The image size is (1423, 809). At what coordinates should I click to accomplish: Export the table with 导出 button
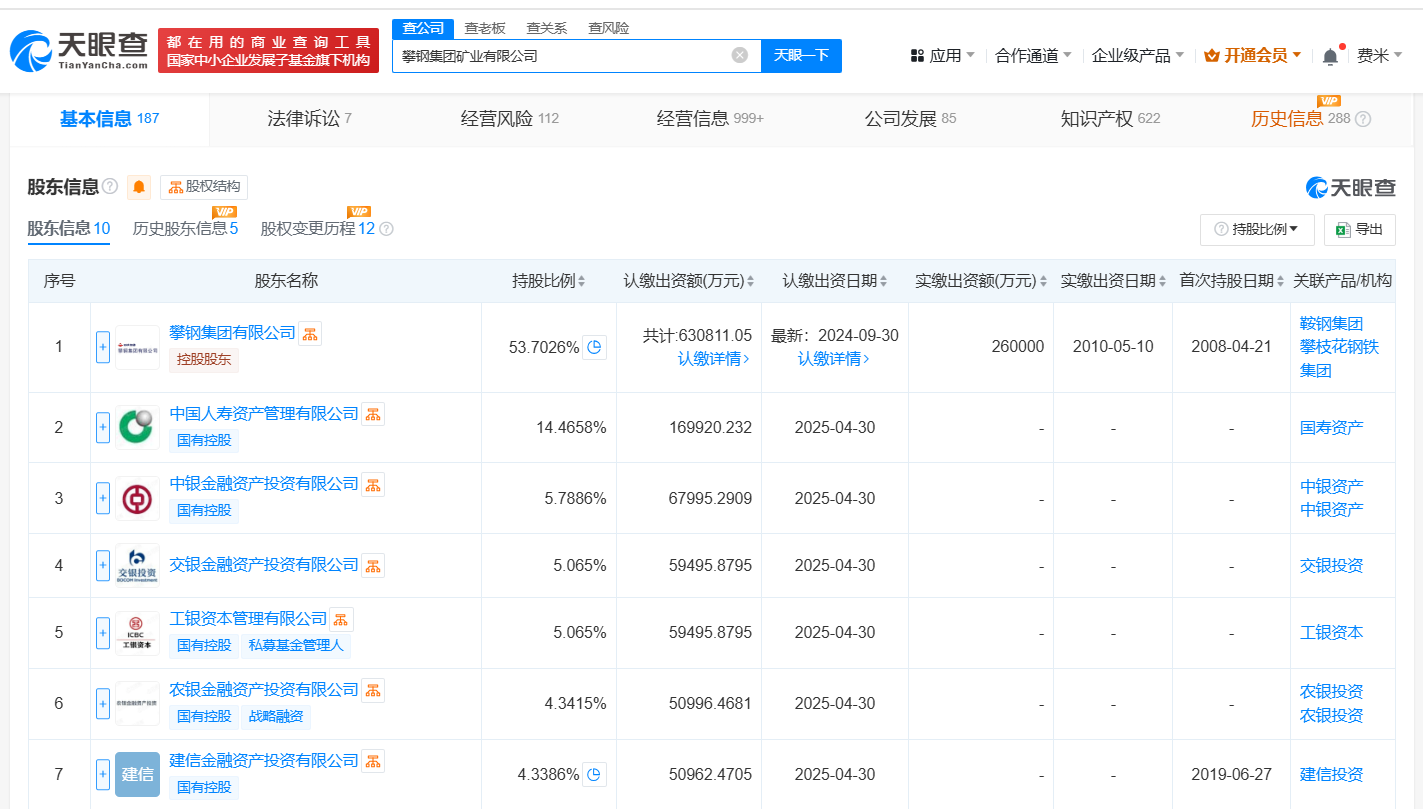point(1359,229)
